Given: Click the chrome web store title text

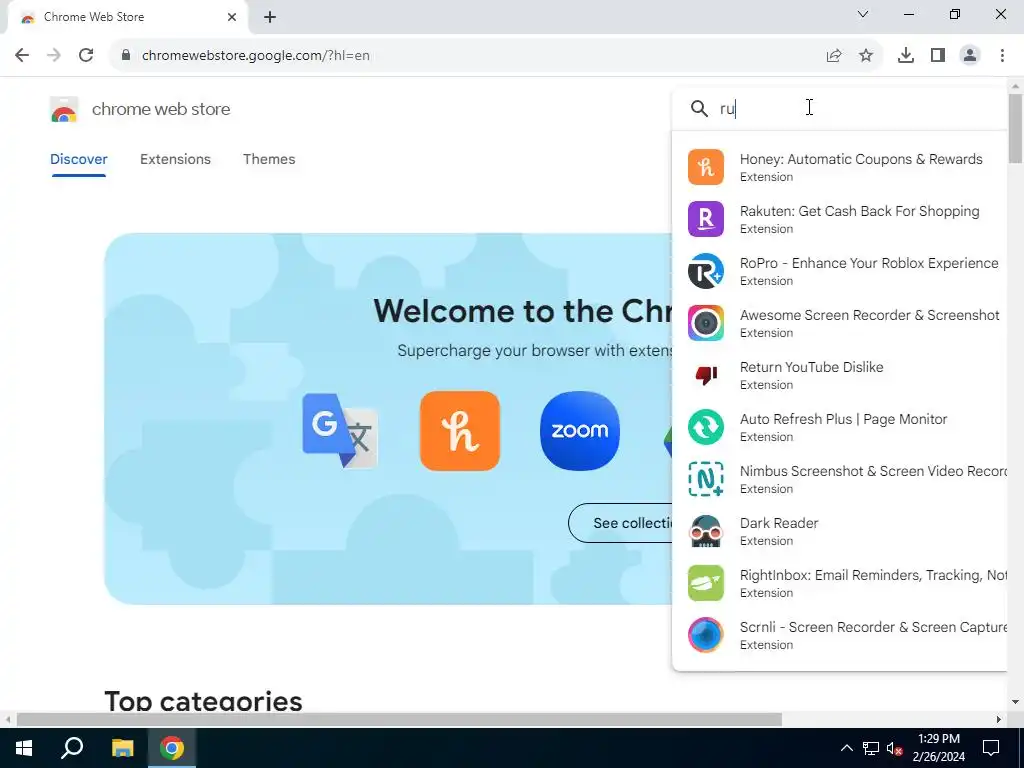Looking at the screenshot, I should pos(161,109).
